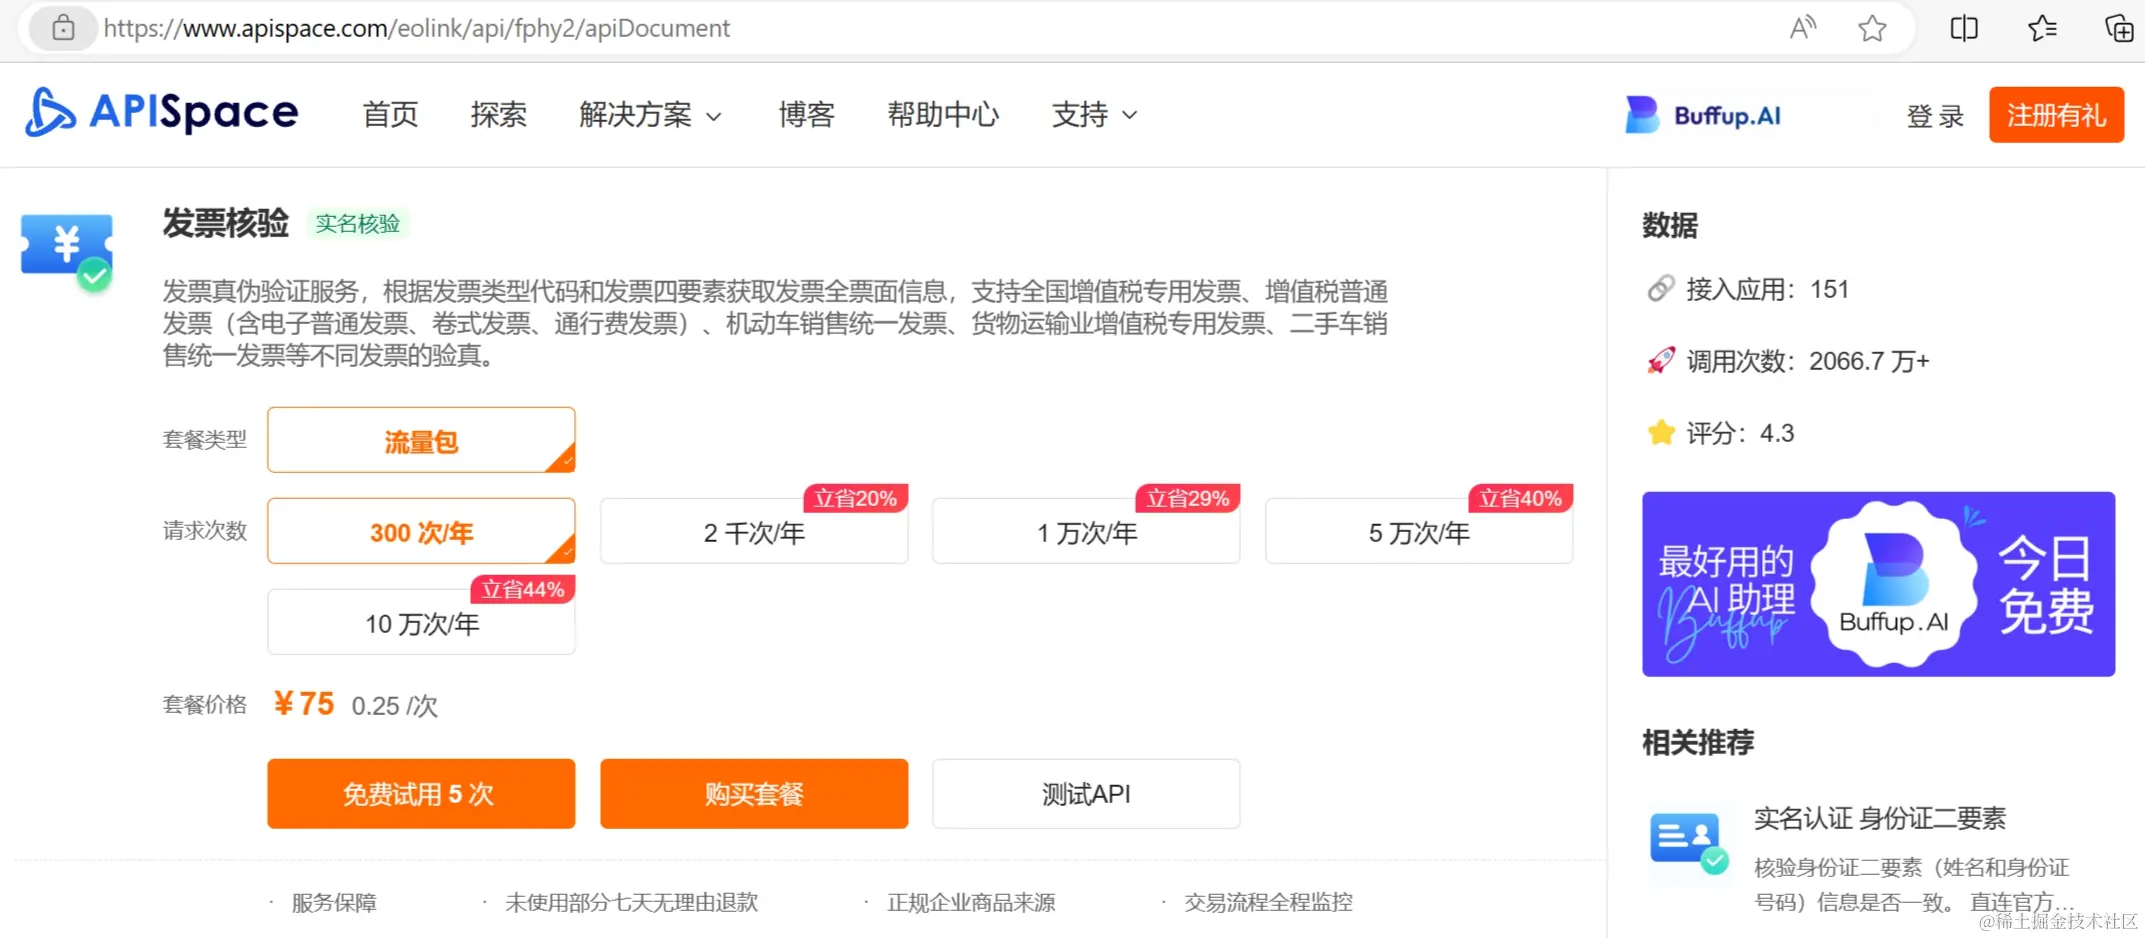2145x938 pixels.
Task: Click the 立省29% discount badge
Action: coord(1187,498)
